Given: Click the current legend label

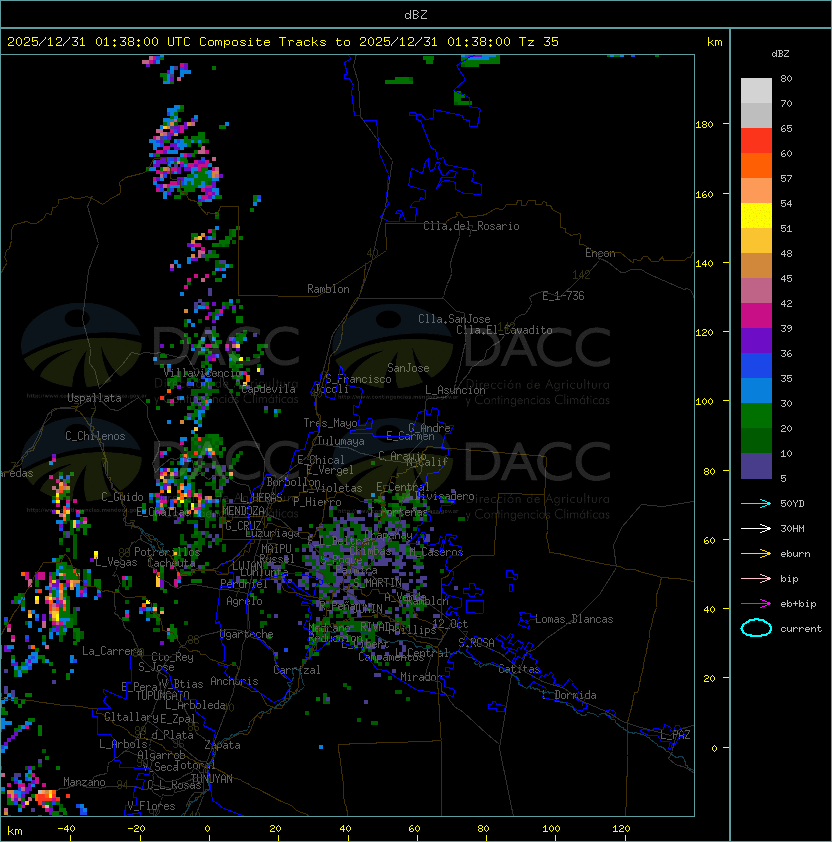Looking at the screenshot, I should [x=801, y=628].
